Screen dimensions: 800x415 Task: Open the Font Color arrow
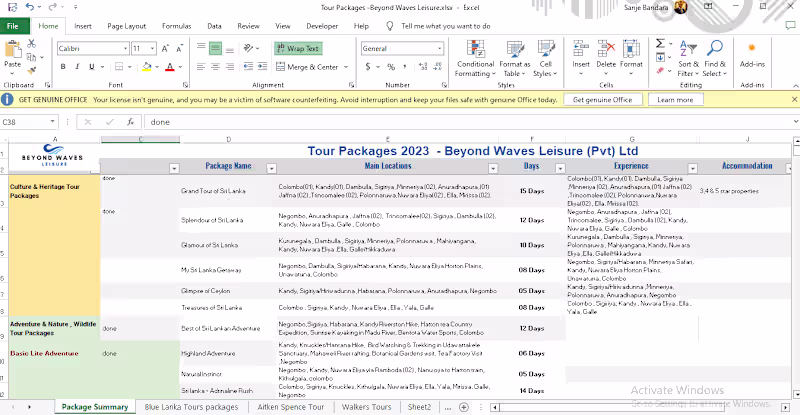coord(180,67)
